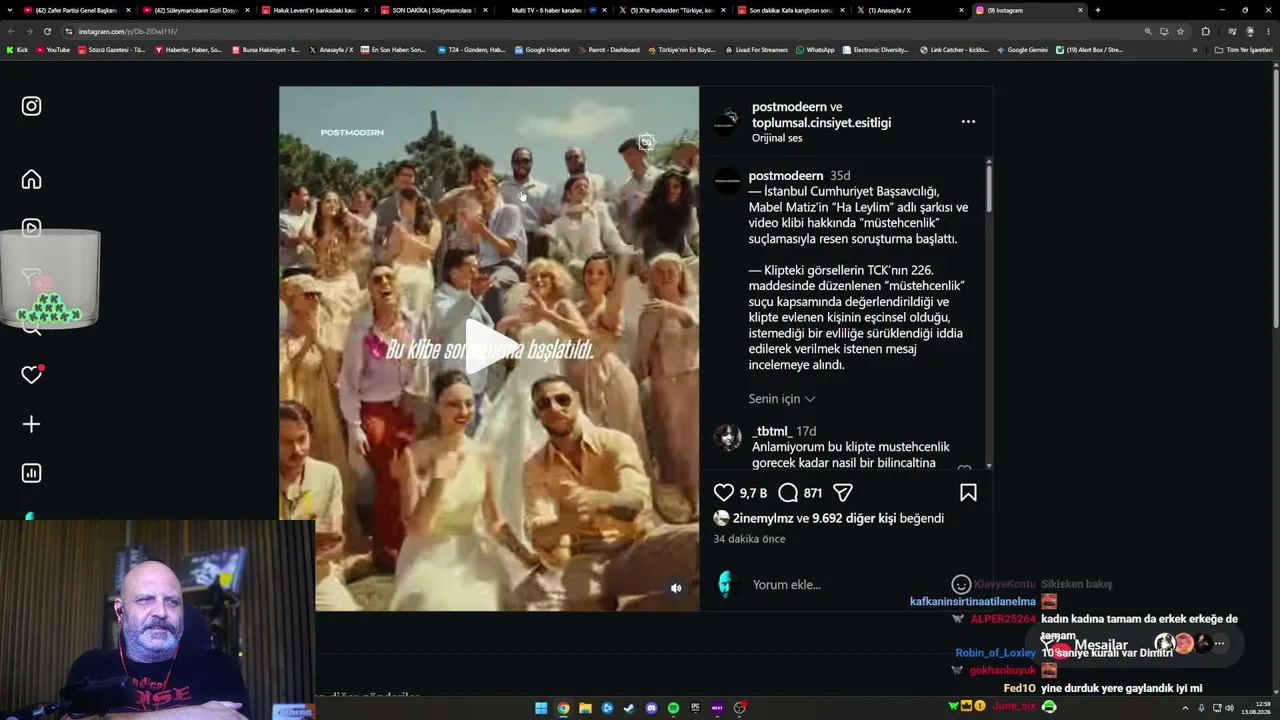Click the comments panel scrollbar
1280x720 pixels.
(x=989, y=190)
